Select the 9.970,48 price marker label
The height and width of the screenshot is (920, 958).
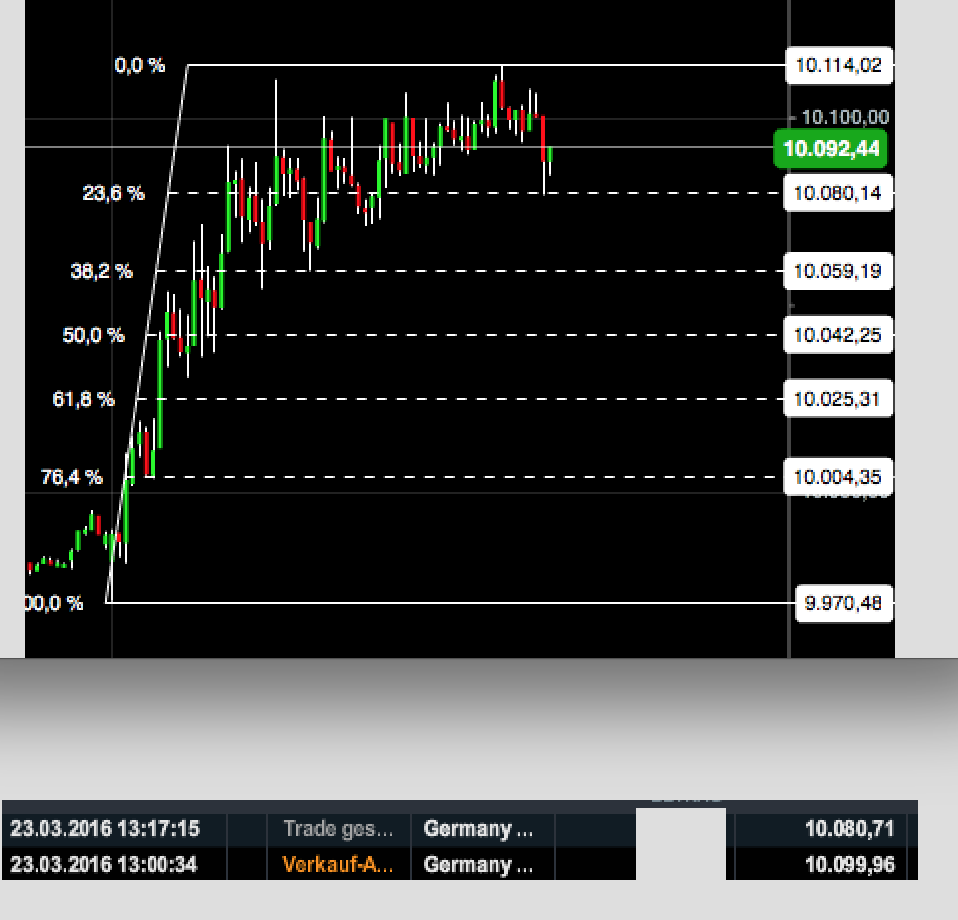click(x=843, y=604)
